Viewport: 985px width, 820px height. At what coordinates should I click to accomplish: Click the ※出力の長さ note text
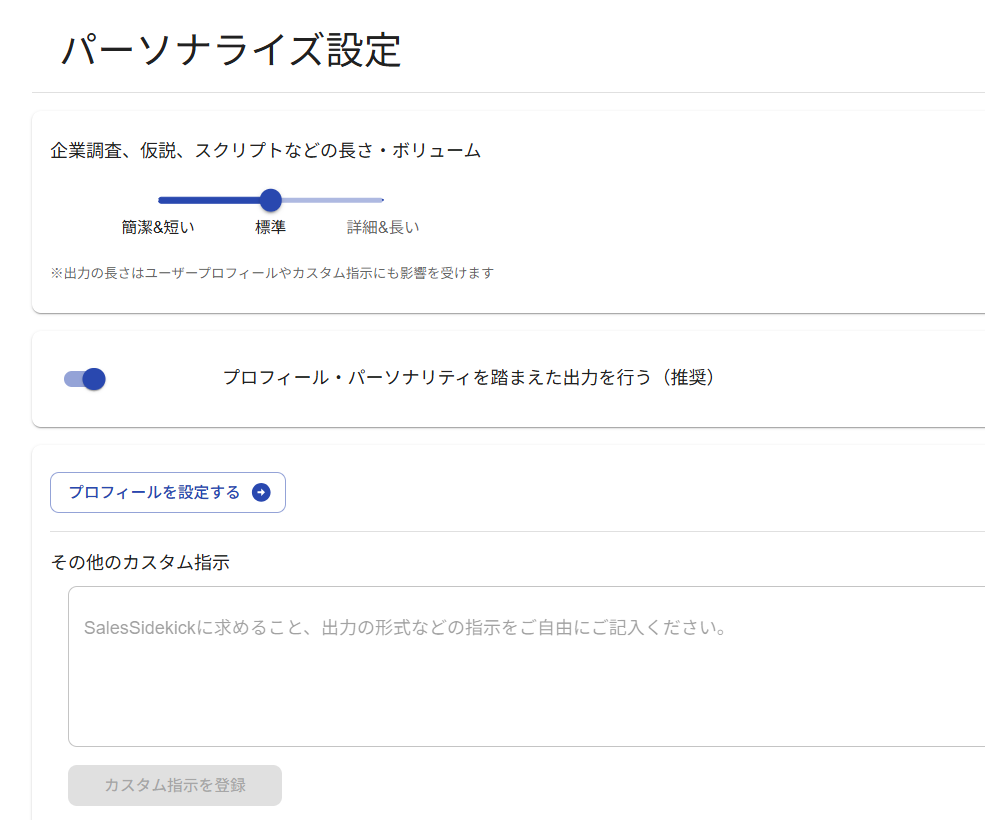pos(272,272)
